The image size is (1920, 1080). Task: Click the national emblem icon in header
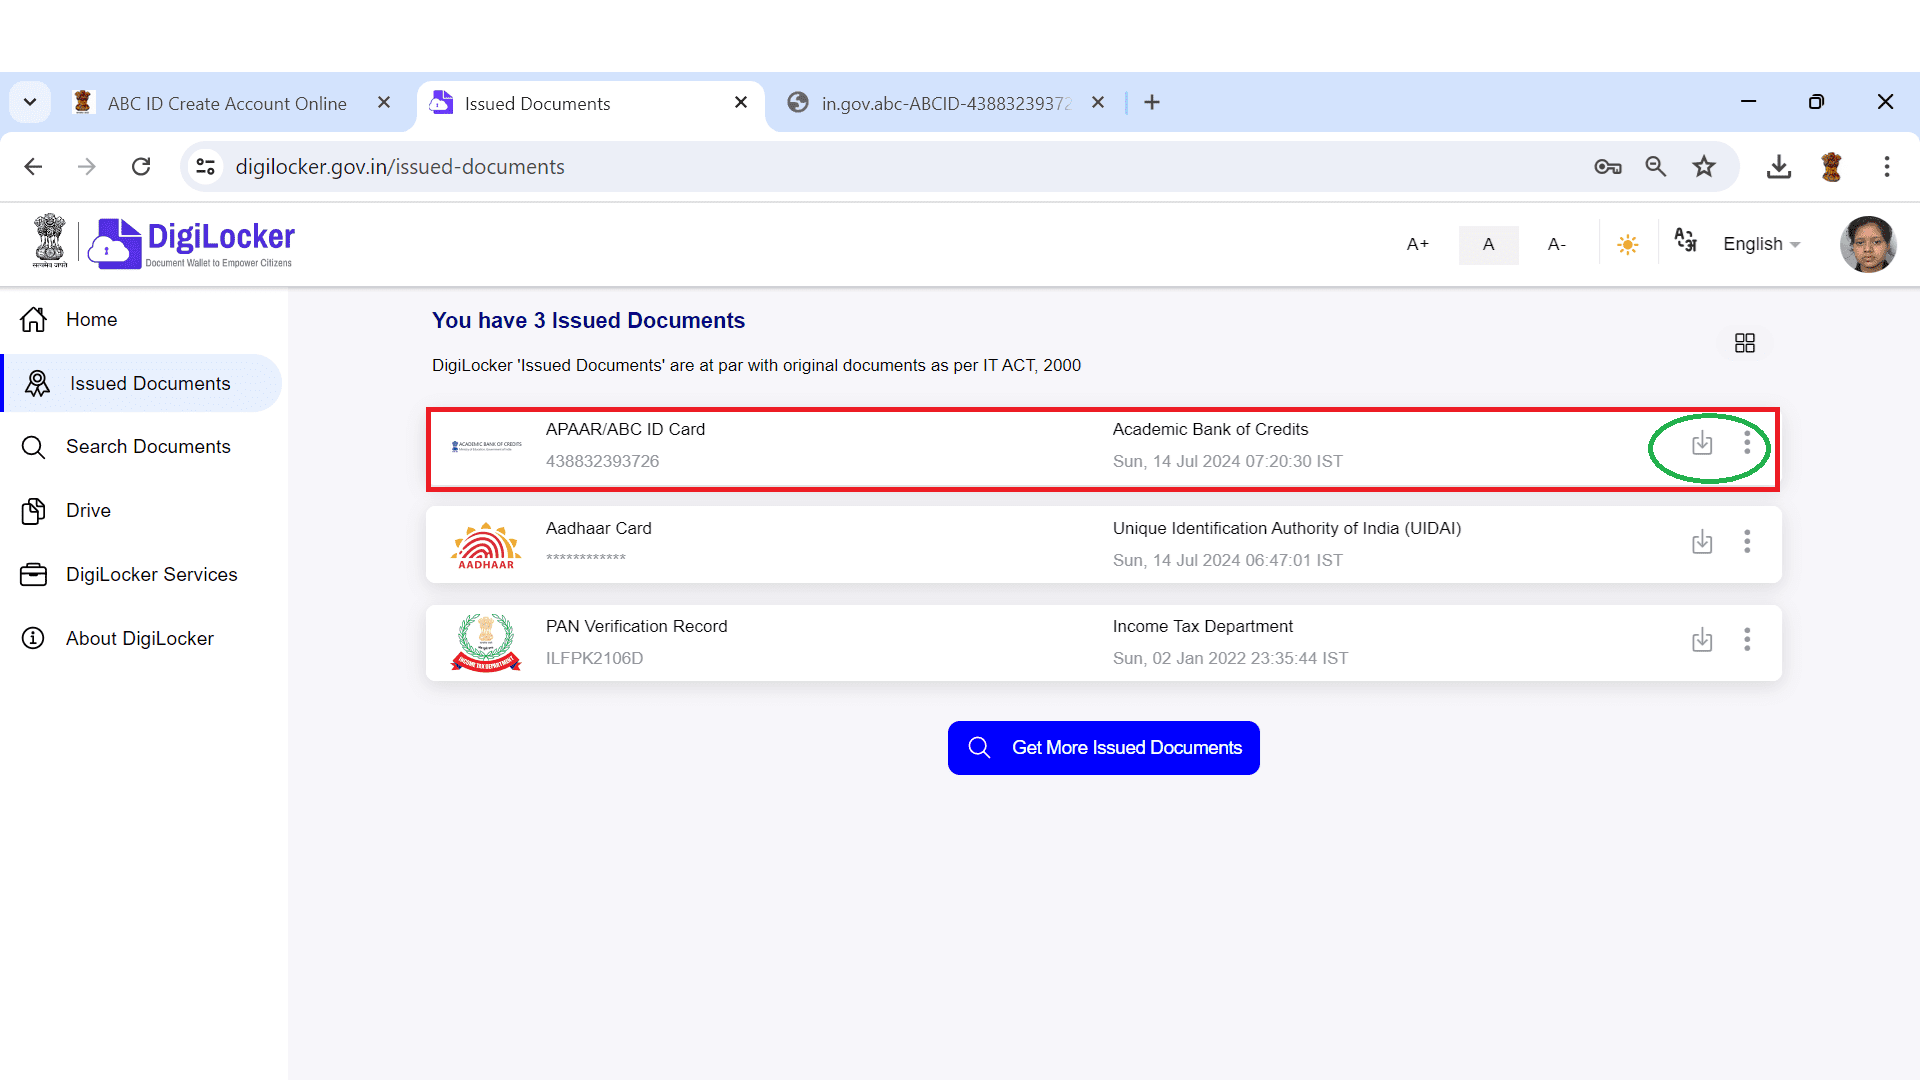pos(49,241)
